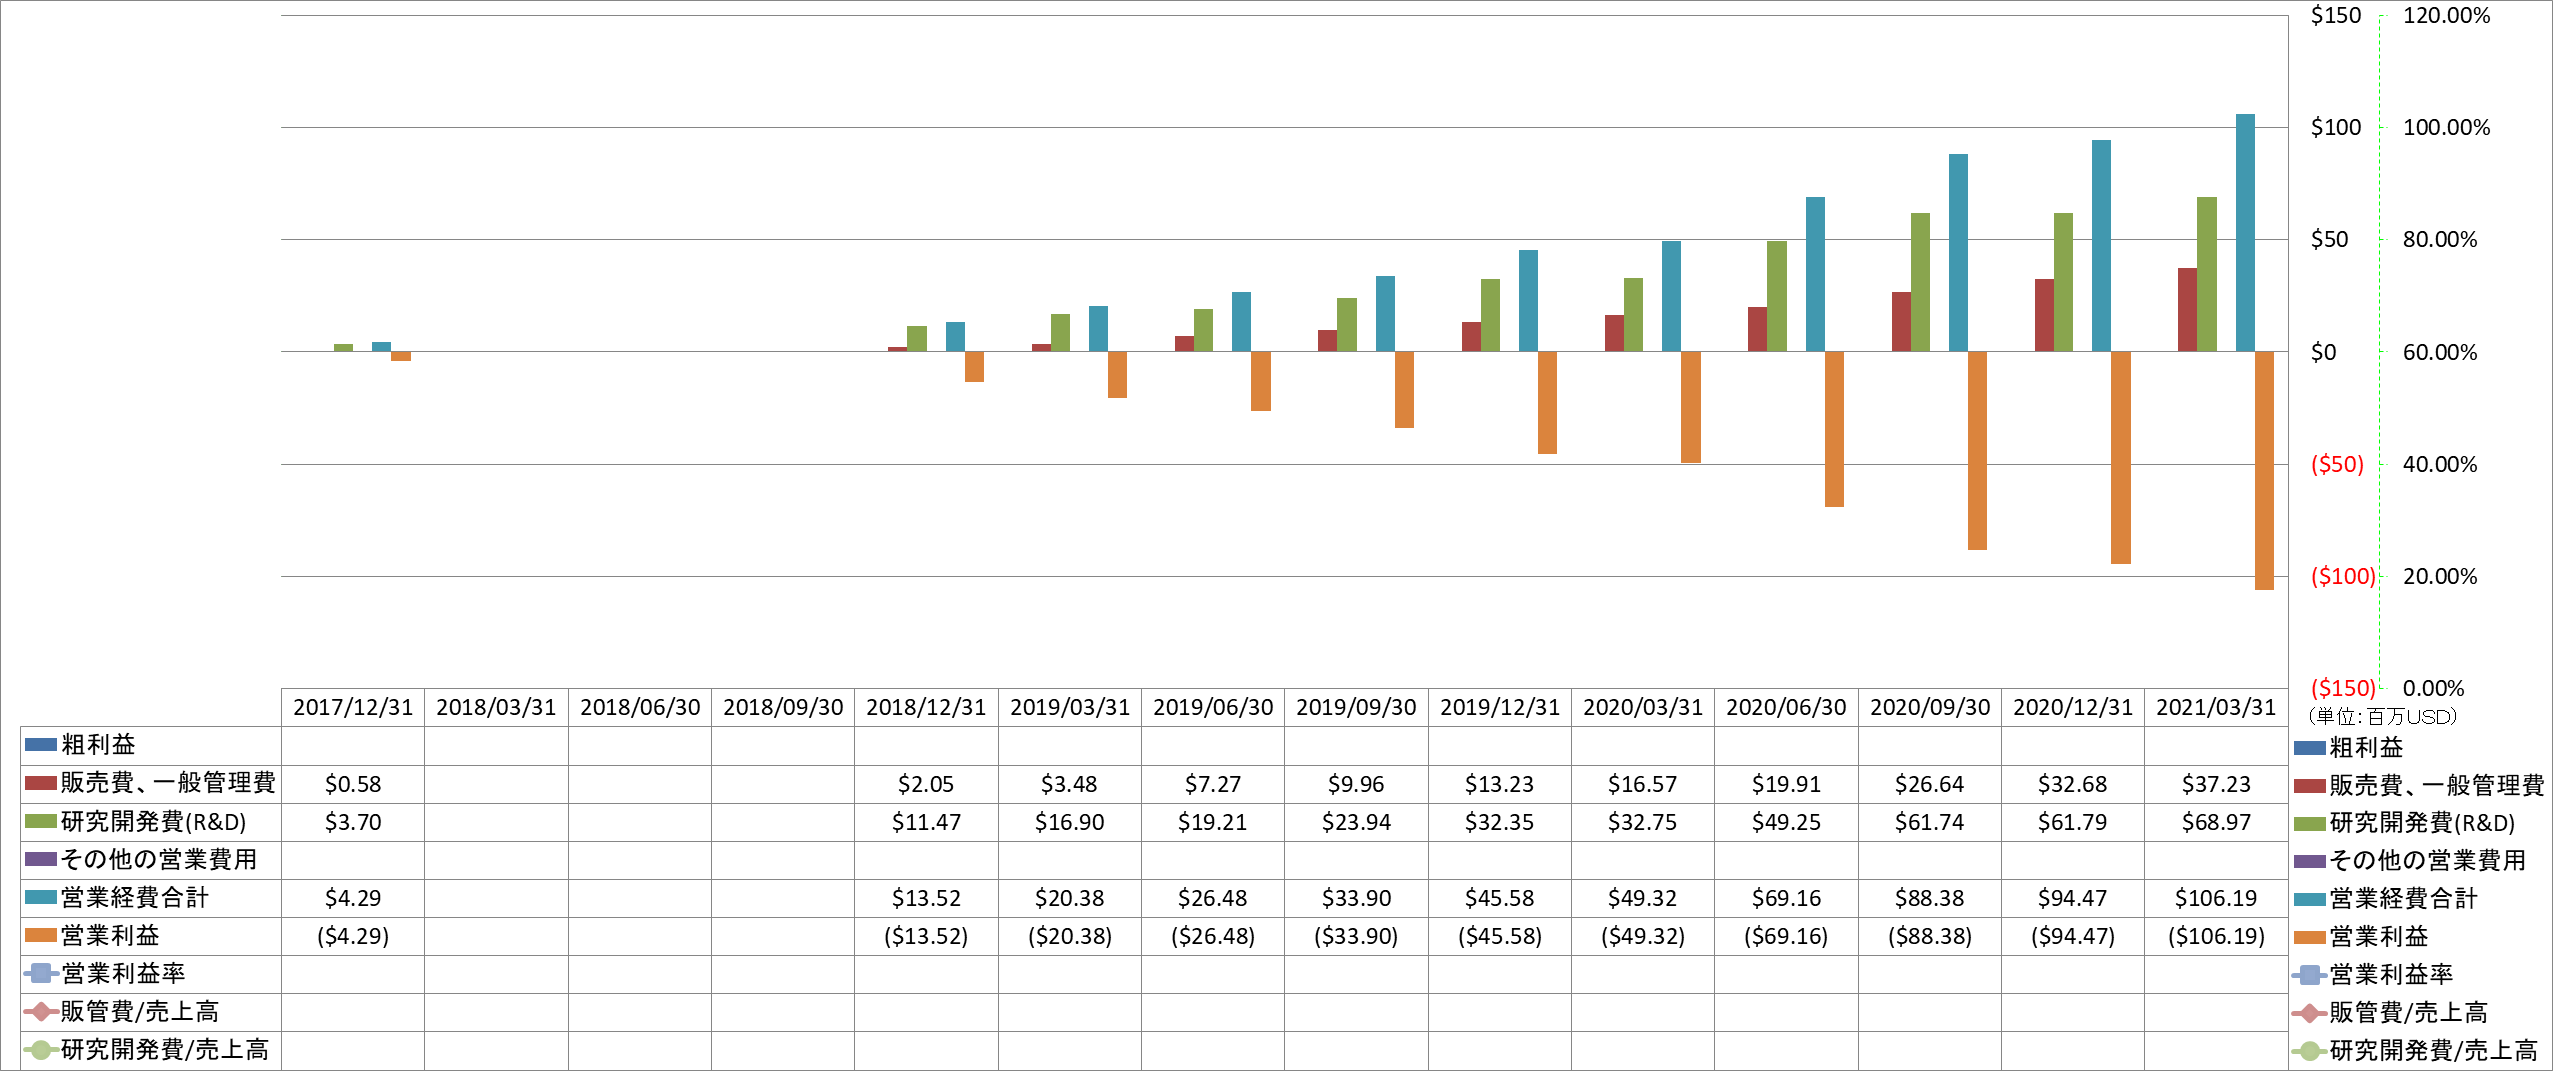This screenshot has height=1071, width=2553.
Task: Select the 2018/09/30 column header
Action: (783, 708)
